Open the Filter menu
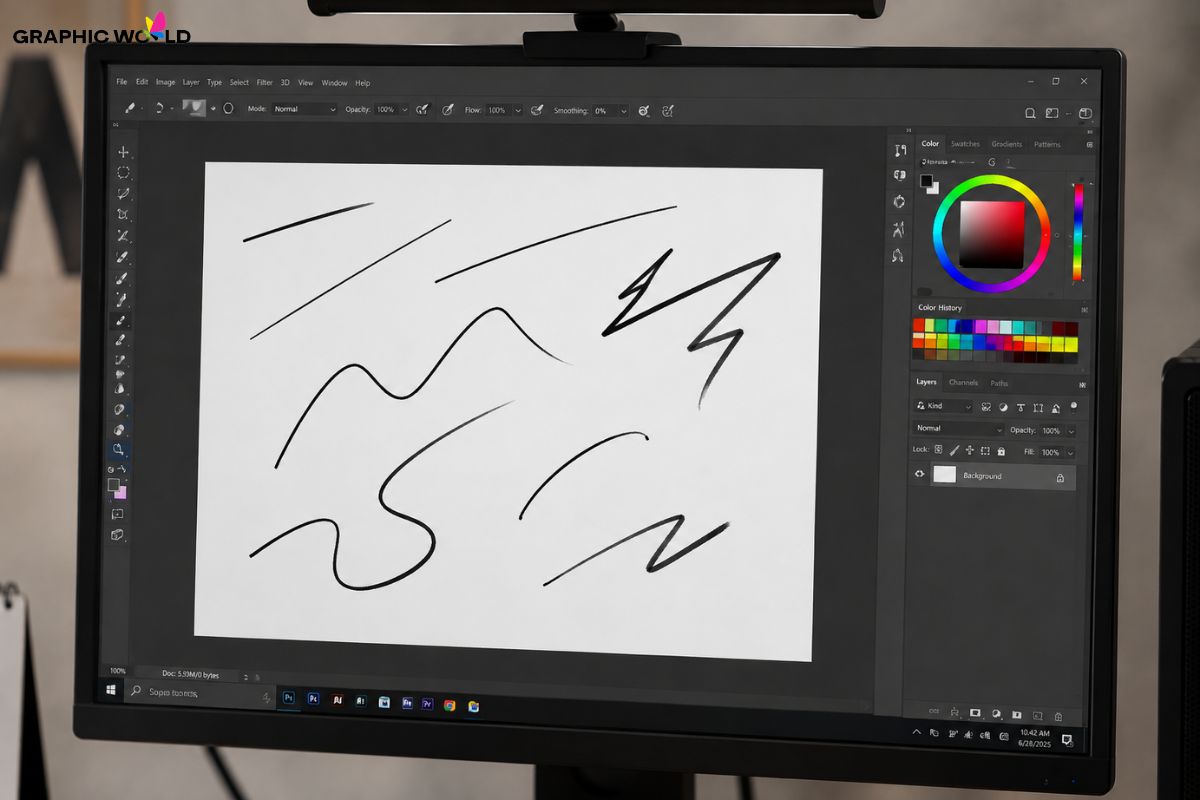The height and width of the screenshot is (800, 1200). coord(265,83)
